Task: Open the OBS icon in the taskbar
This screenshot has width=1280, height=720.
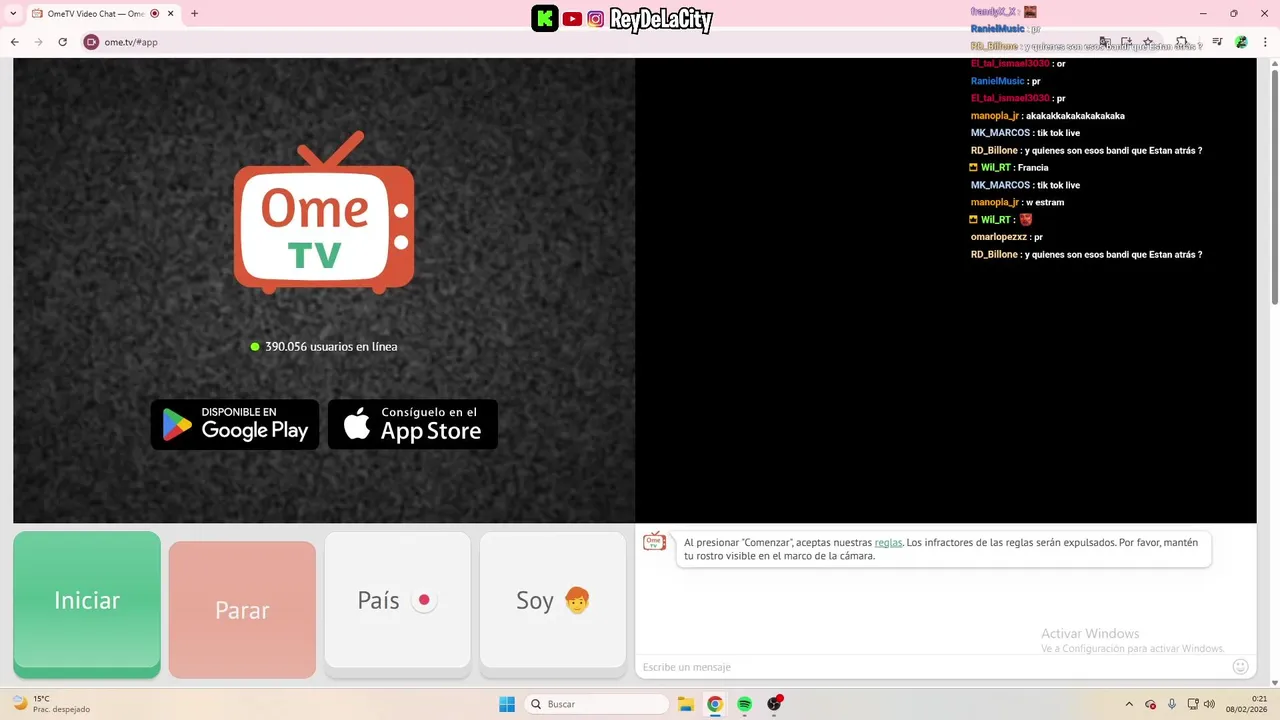Action: click(x=774, y=704)
